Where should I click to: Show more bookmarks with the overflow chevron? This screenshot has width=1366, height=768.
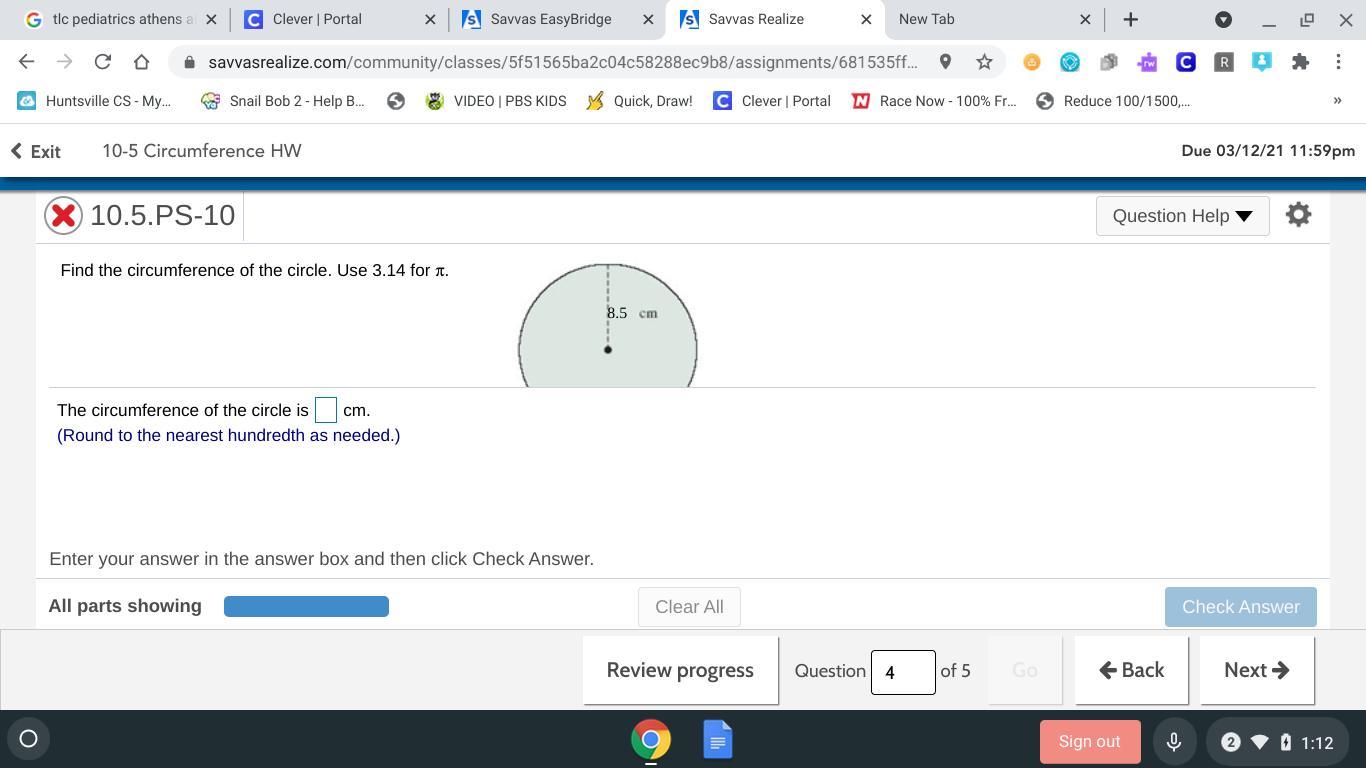1337,101
